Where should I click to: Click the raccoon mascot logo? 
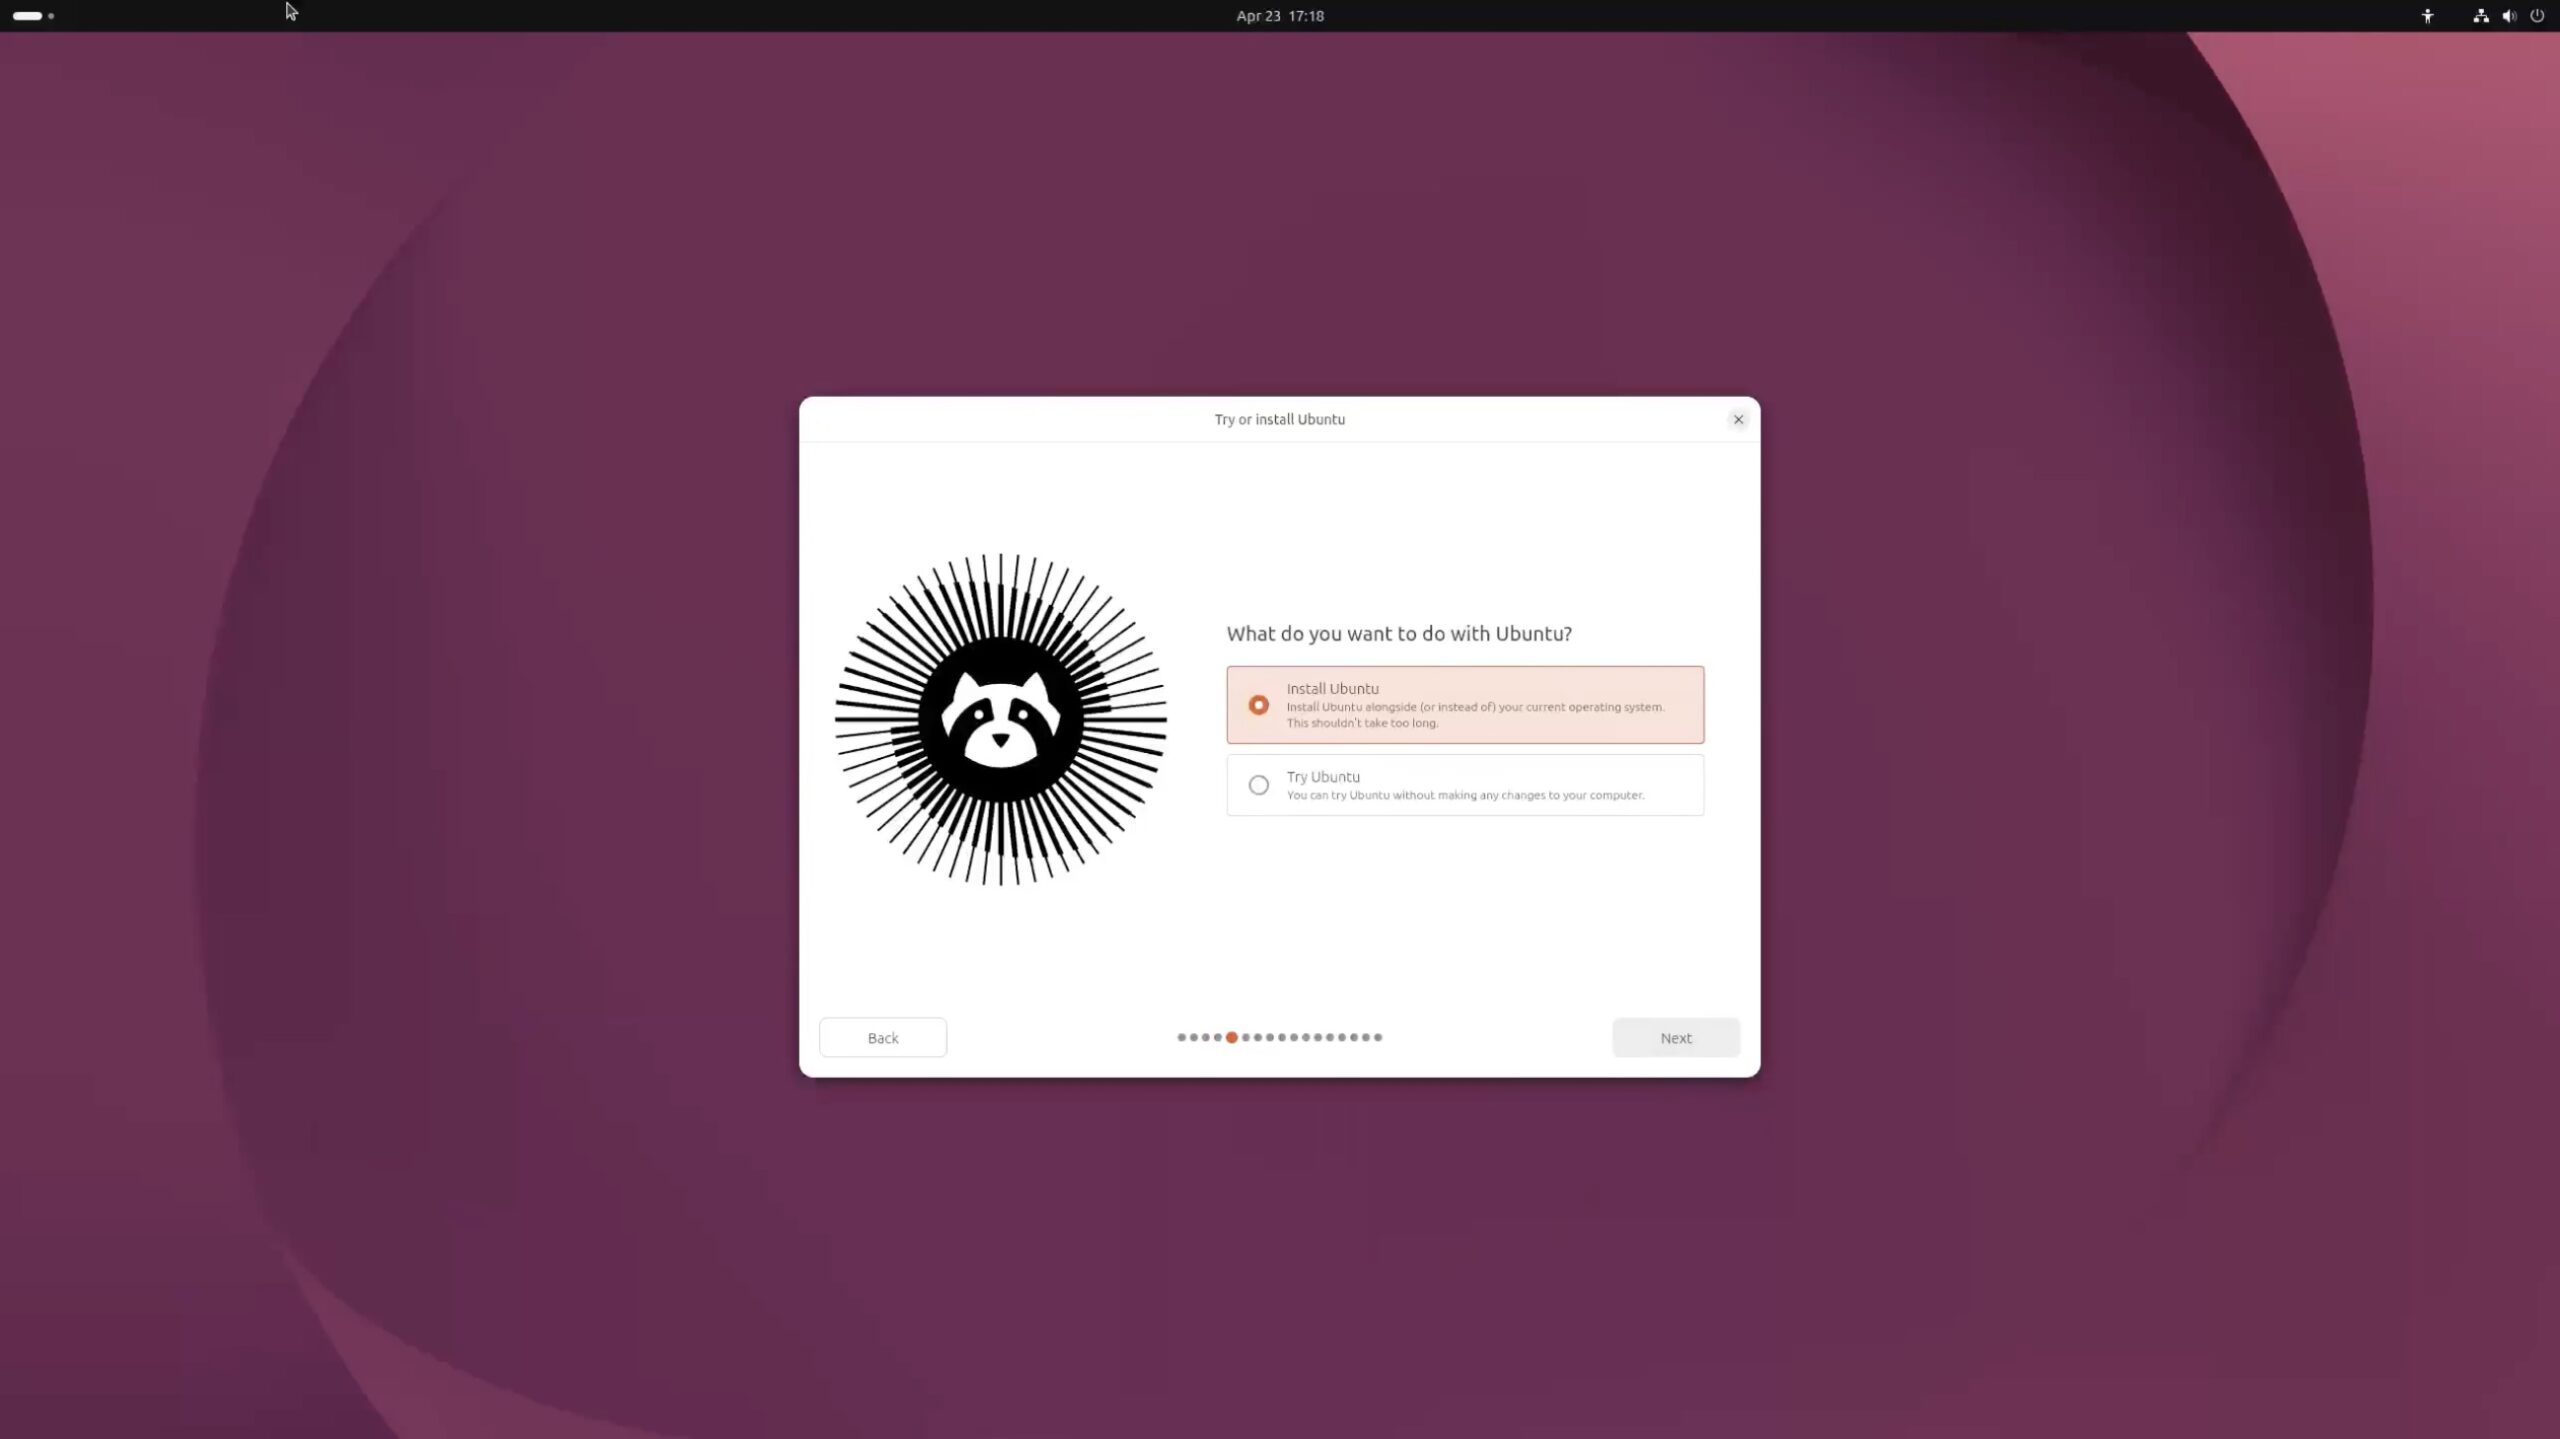(1000, 719)
